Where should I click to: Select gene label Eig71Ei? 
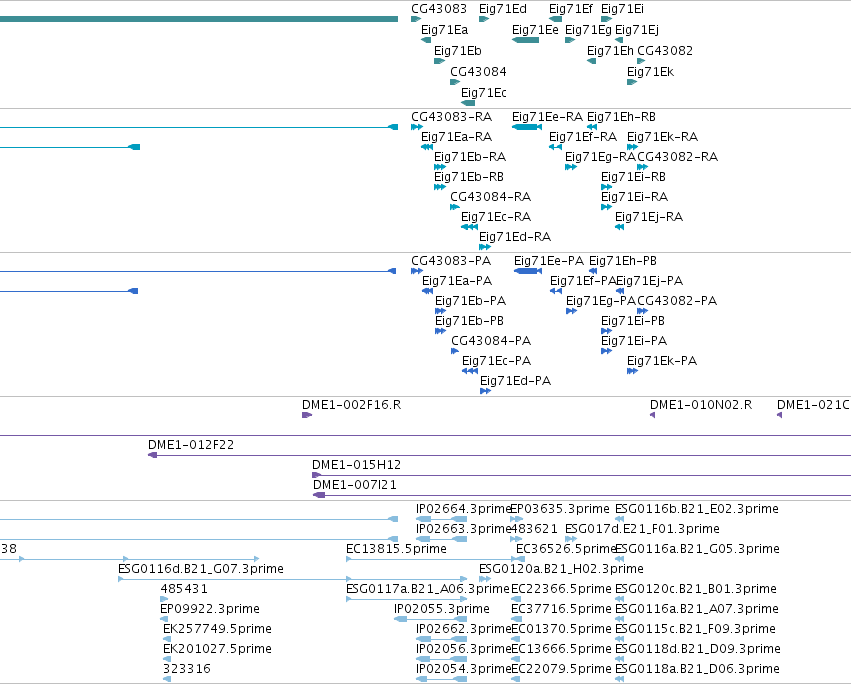pyautogui.click(x=622, y=9)
